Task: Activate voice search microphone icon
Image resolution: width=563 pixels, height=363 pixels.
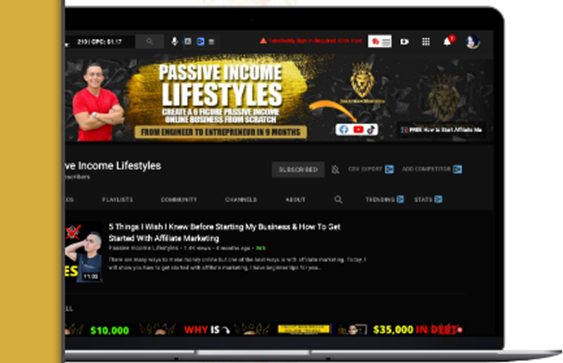Action: [175, 42]
